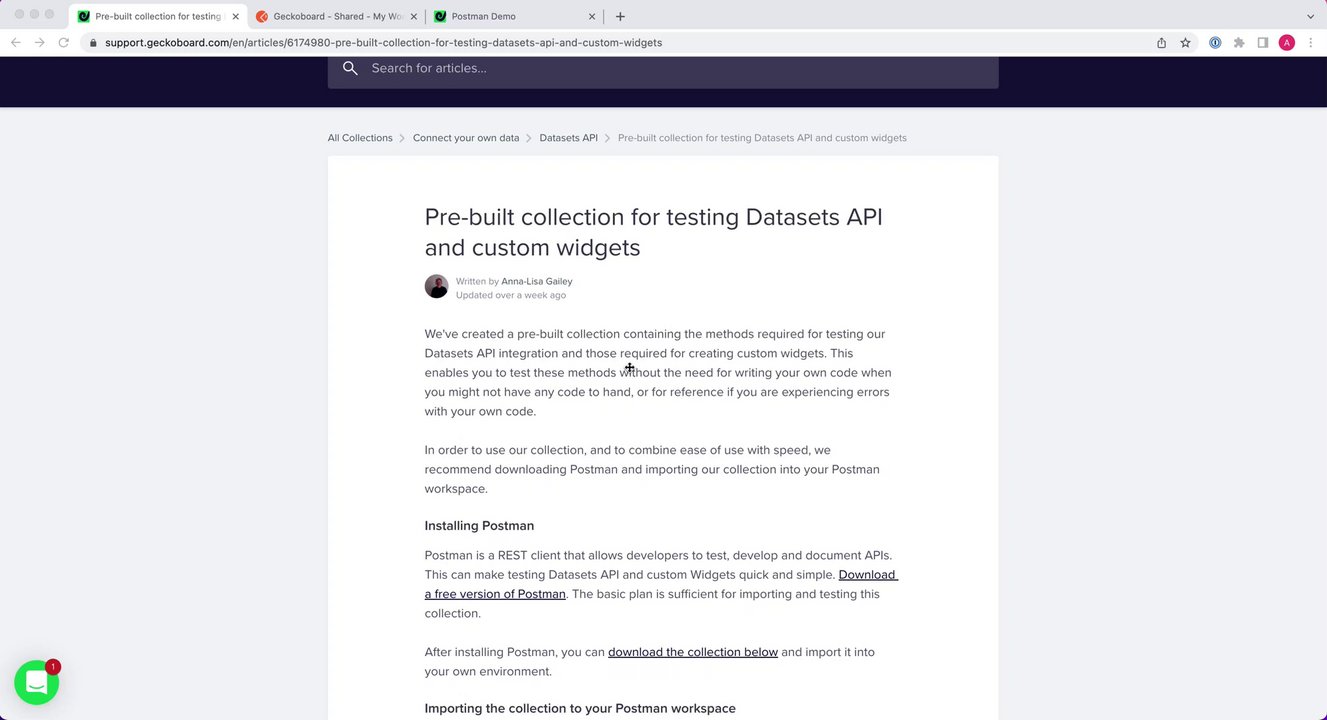Viewport: 1327px width, 720px height.
Task: Toggle the browser side panel
Action: click(1263, 43)
